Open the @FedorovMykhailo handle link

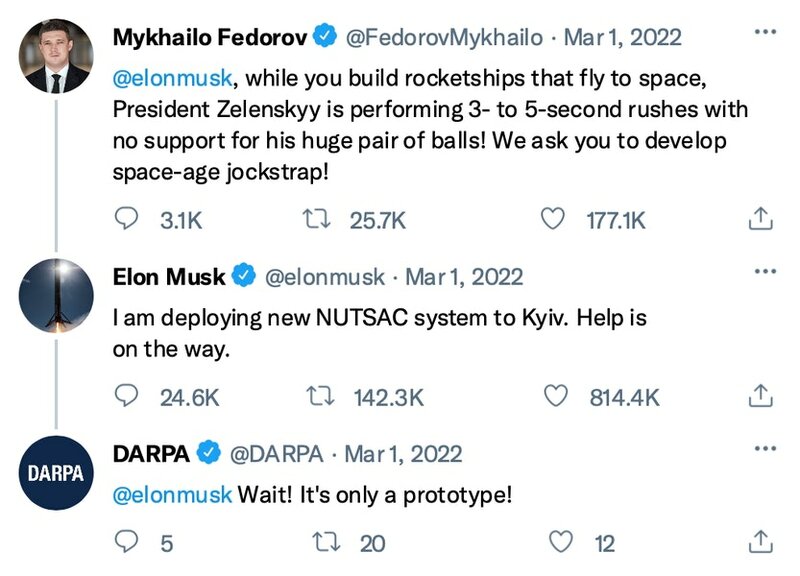446,38
